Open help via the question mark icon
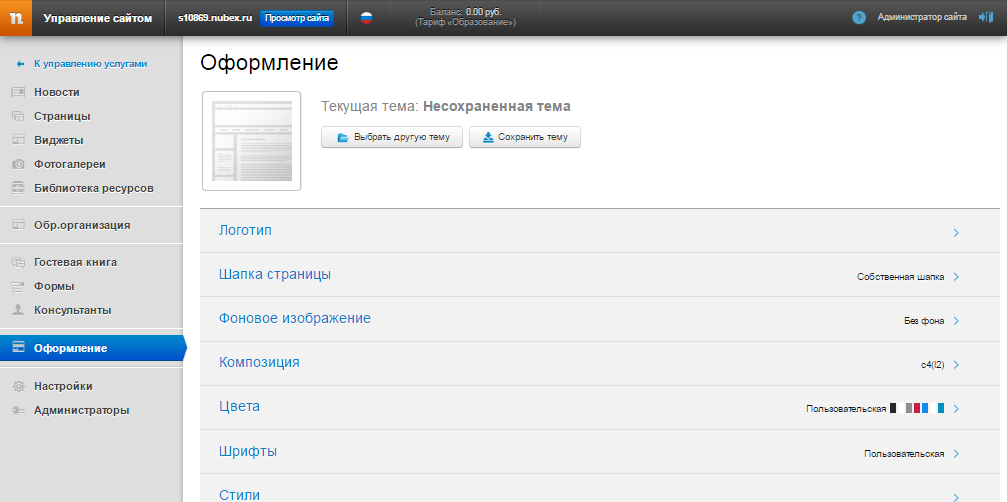 [859, 18]
